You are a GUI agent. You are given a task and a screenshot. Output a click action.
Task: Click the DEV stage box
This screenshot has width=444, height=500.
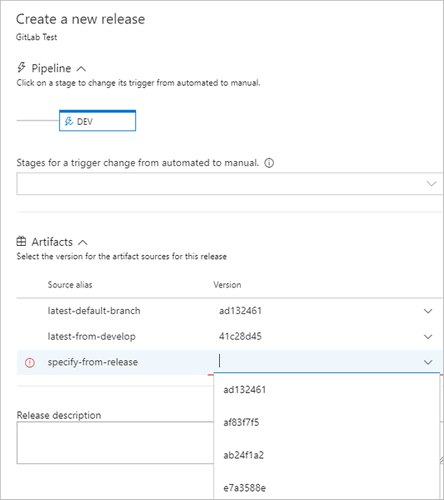coord(97,121)
